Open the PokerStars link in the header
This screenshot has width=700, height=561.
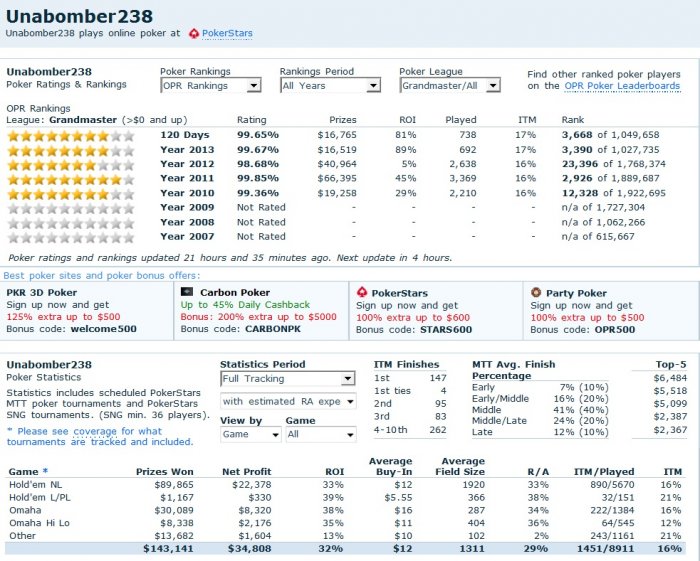227,33
